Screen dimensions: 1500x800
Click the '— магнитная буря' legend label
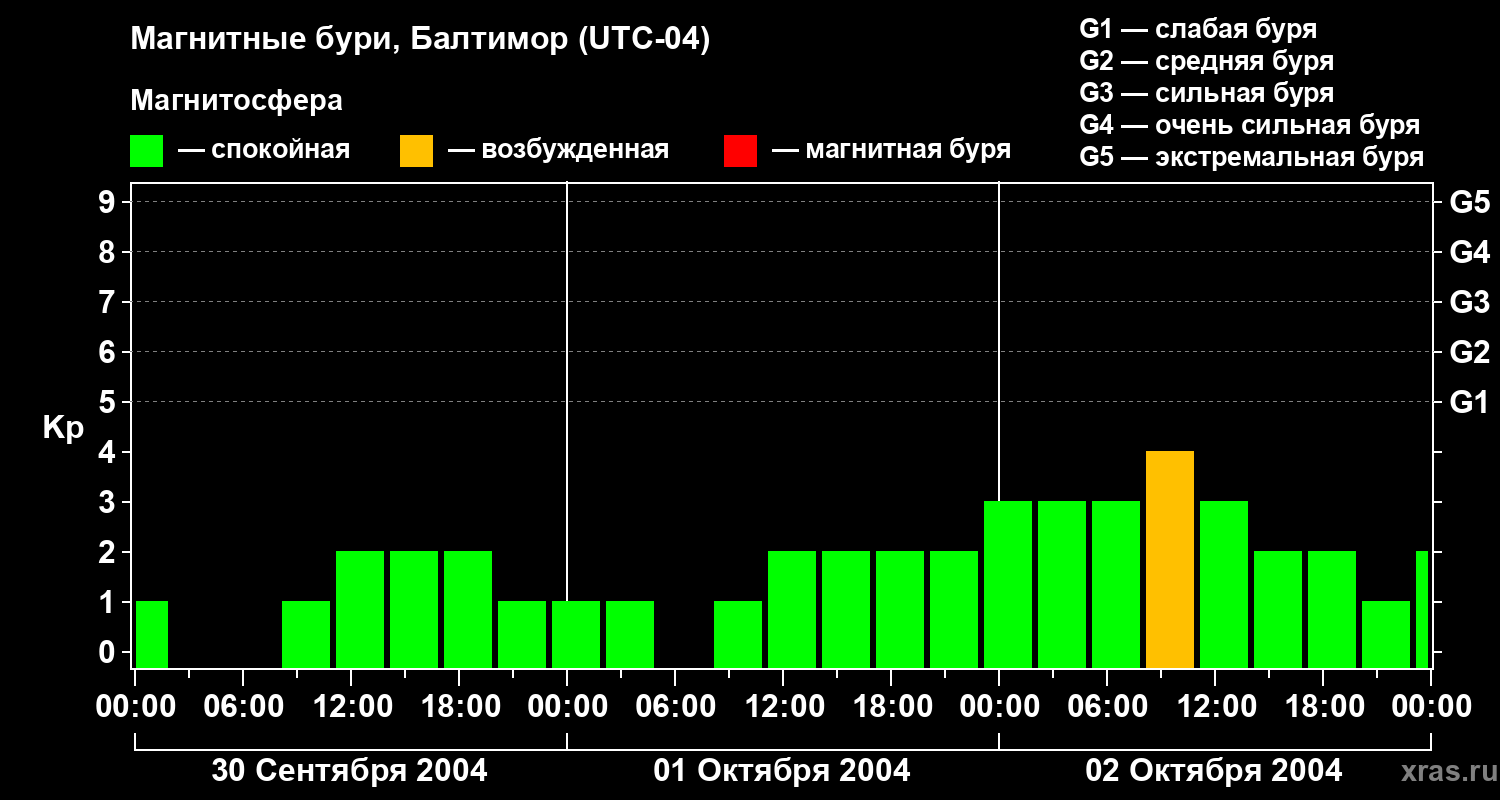[891, 150]
